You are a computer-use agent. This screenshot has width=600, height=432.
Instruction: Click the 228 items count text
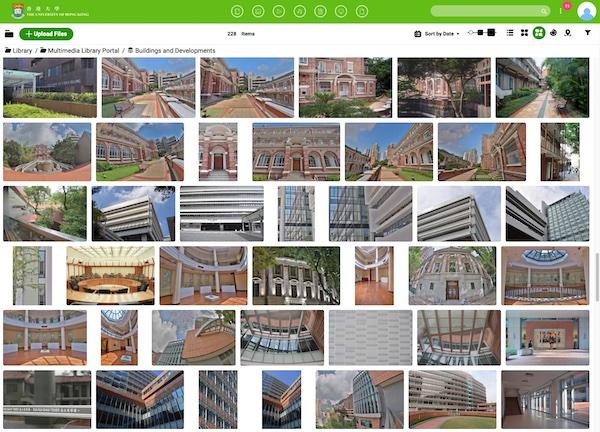tap(241, 34)
